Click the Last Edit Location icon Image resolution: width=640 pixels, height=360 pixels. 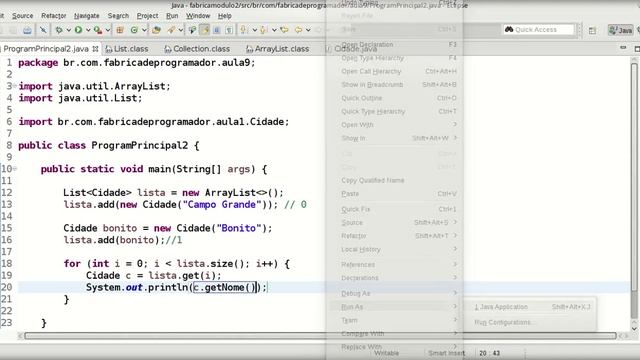pos(284,30)
